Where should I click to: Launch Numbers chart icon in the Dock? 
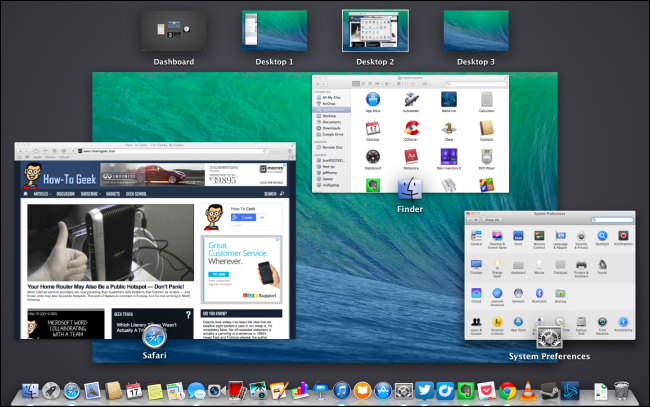point(300,390)
